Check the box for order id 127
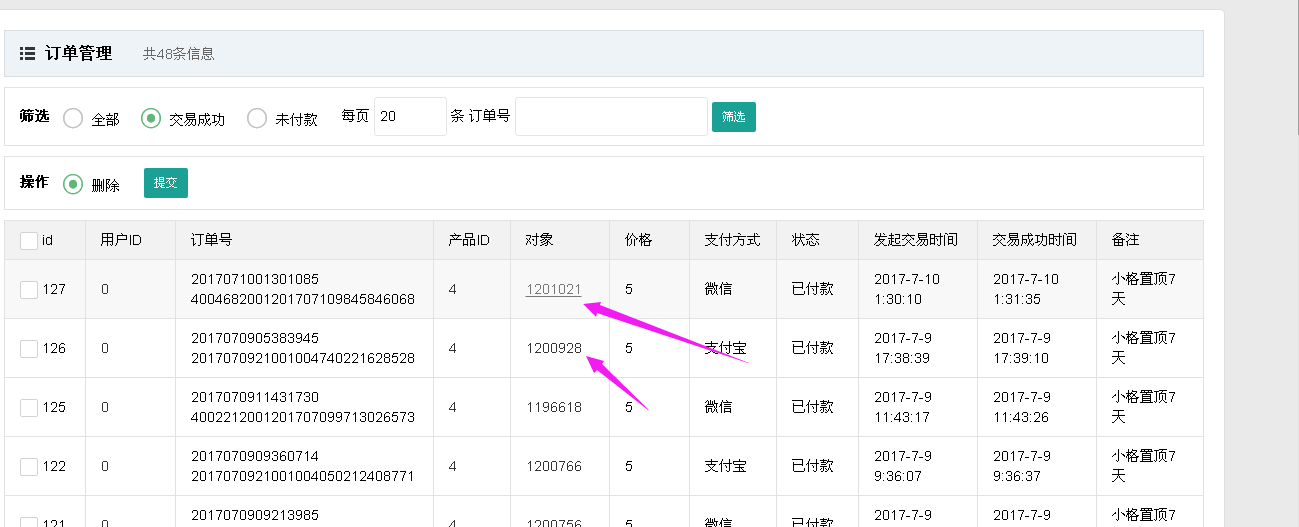1299x527 pixels. (29, 289)
